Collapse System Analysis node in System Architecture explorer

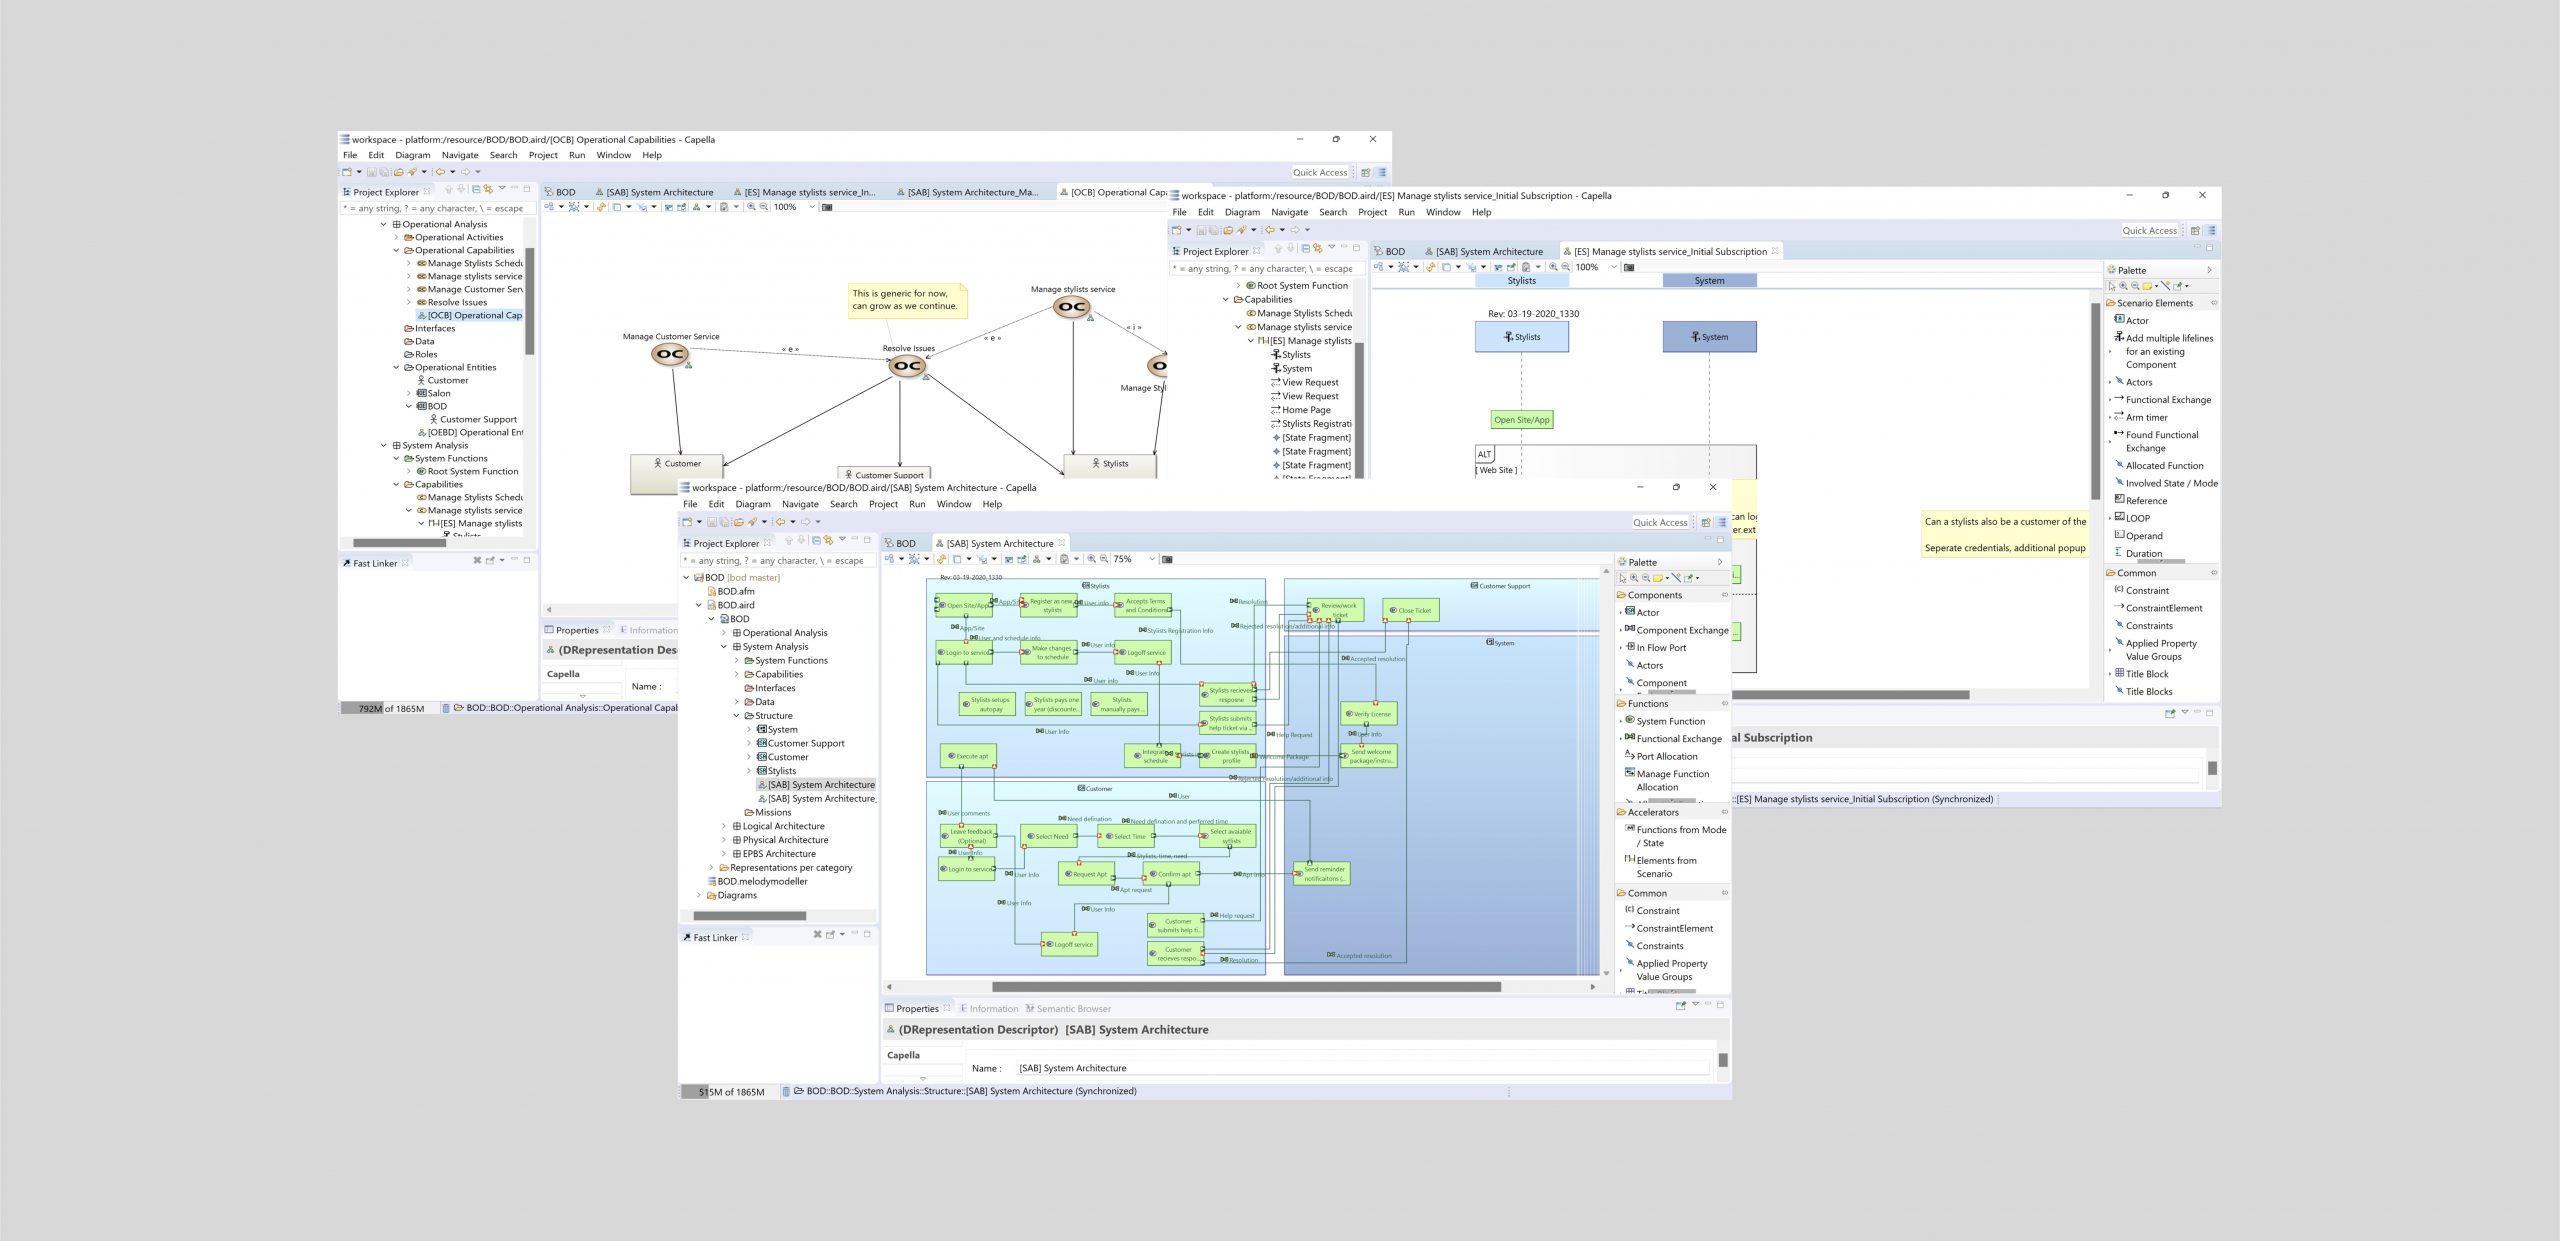[724, 647]
